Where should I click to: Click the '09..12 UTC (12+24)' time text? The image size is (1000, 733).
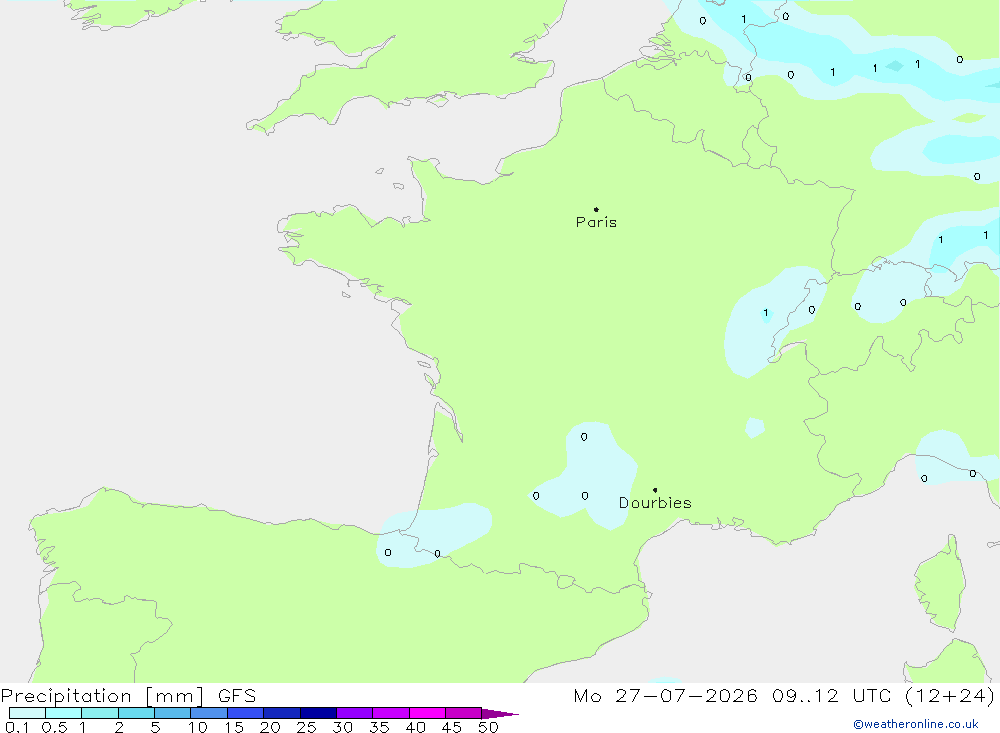click(883, 695)
